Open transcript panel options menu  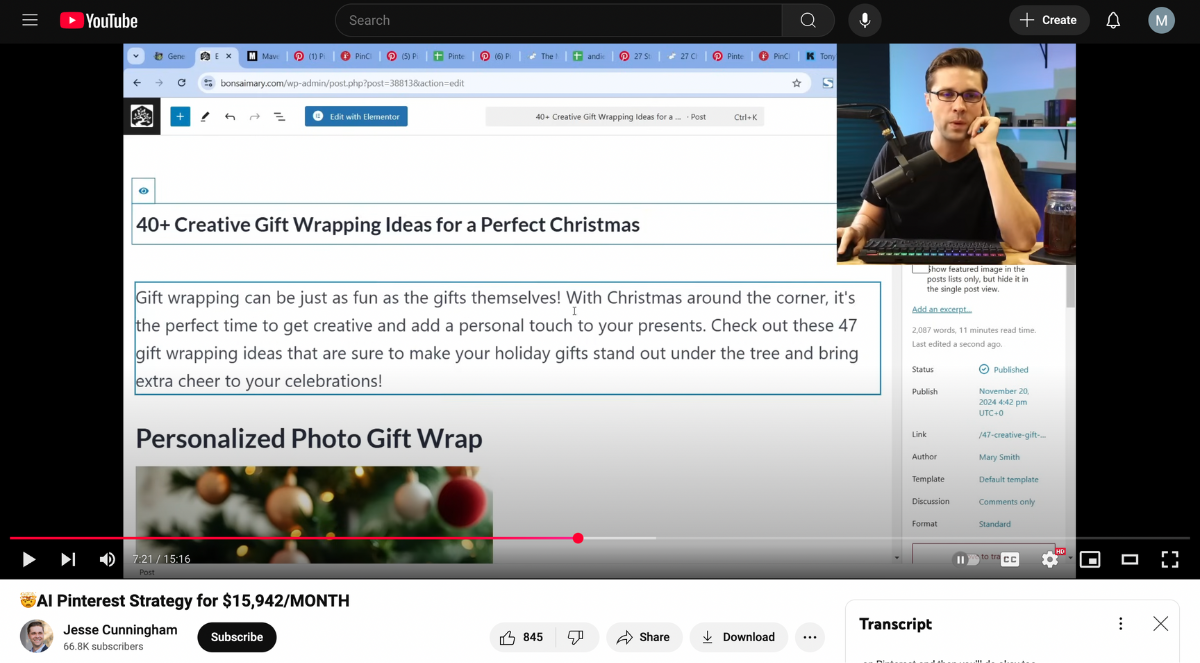1121,624
